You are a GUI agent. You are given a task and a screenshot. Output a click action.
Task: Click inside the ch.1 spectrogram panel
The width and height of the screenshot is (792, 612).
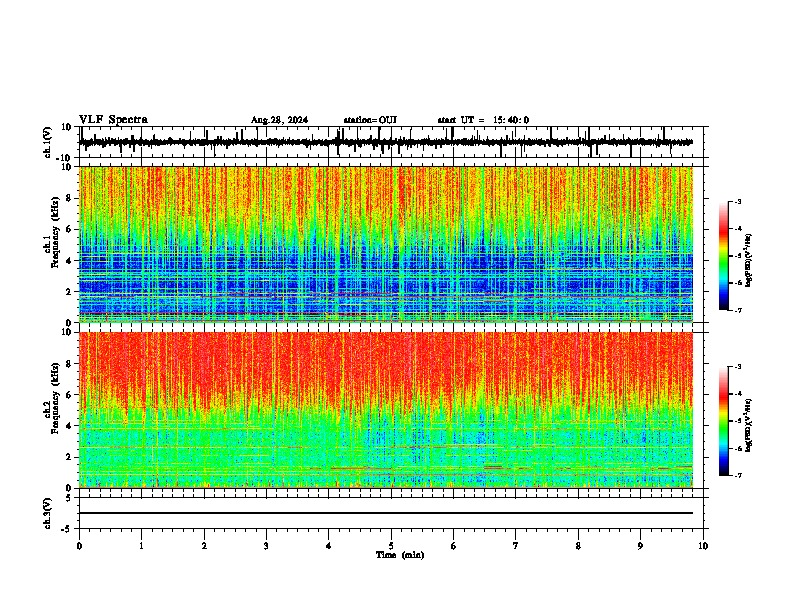click(386, 244)
